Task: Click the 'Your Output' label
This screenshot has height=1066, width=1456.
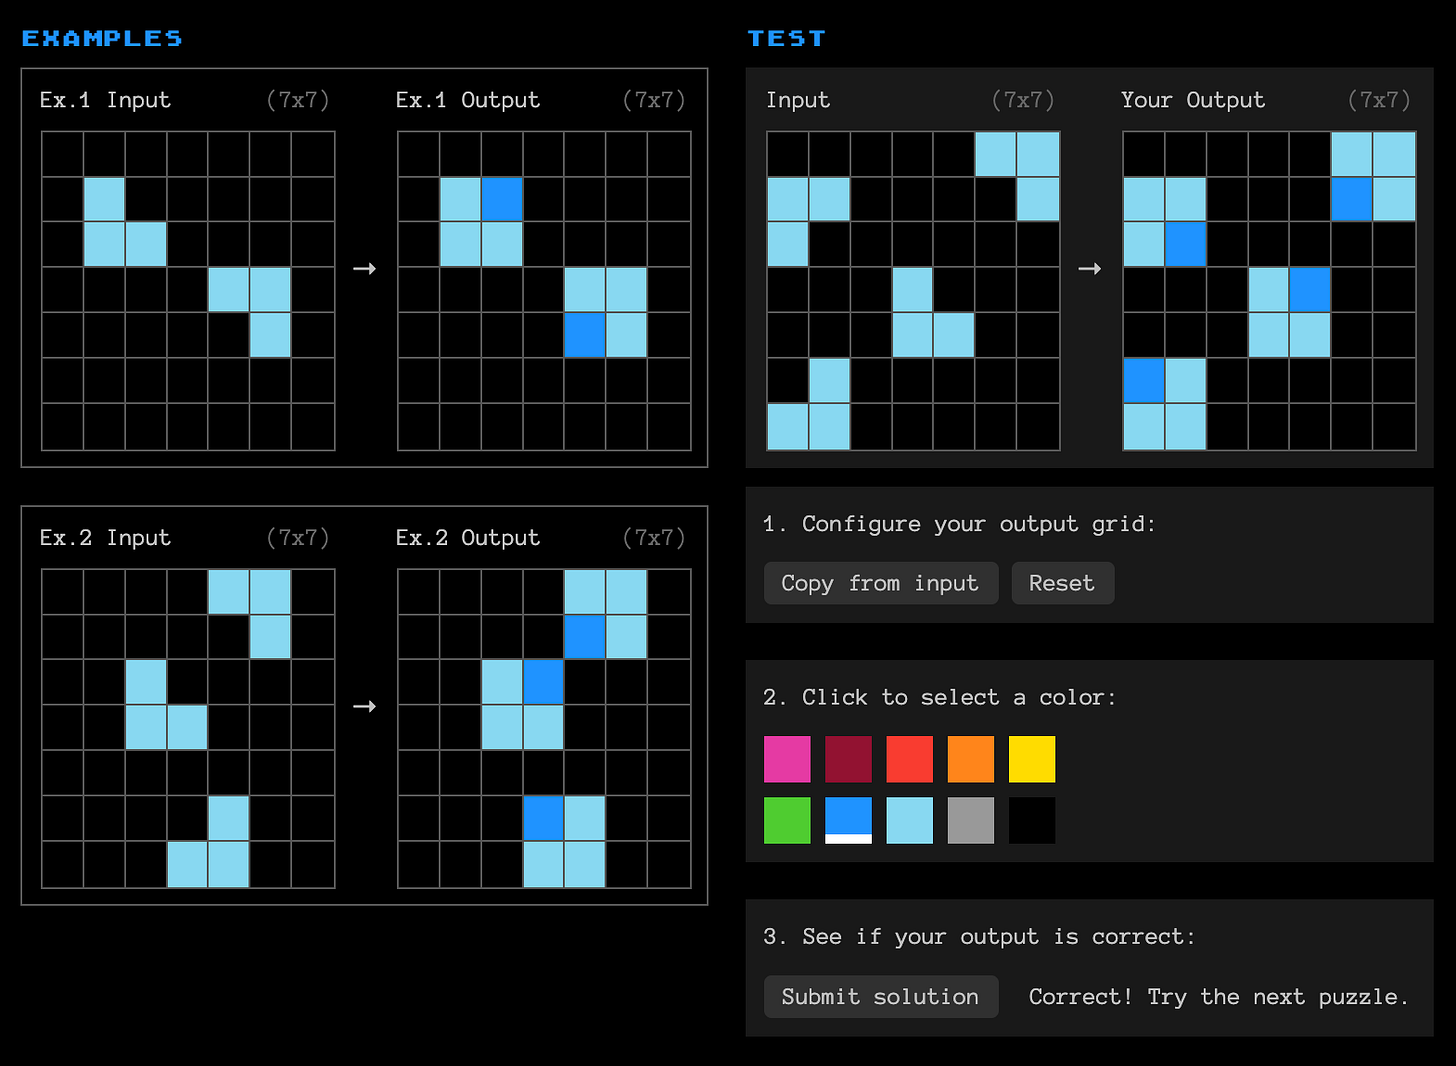Action: point(1192,100)
